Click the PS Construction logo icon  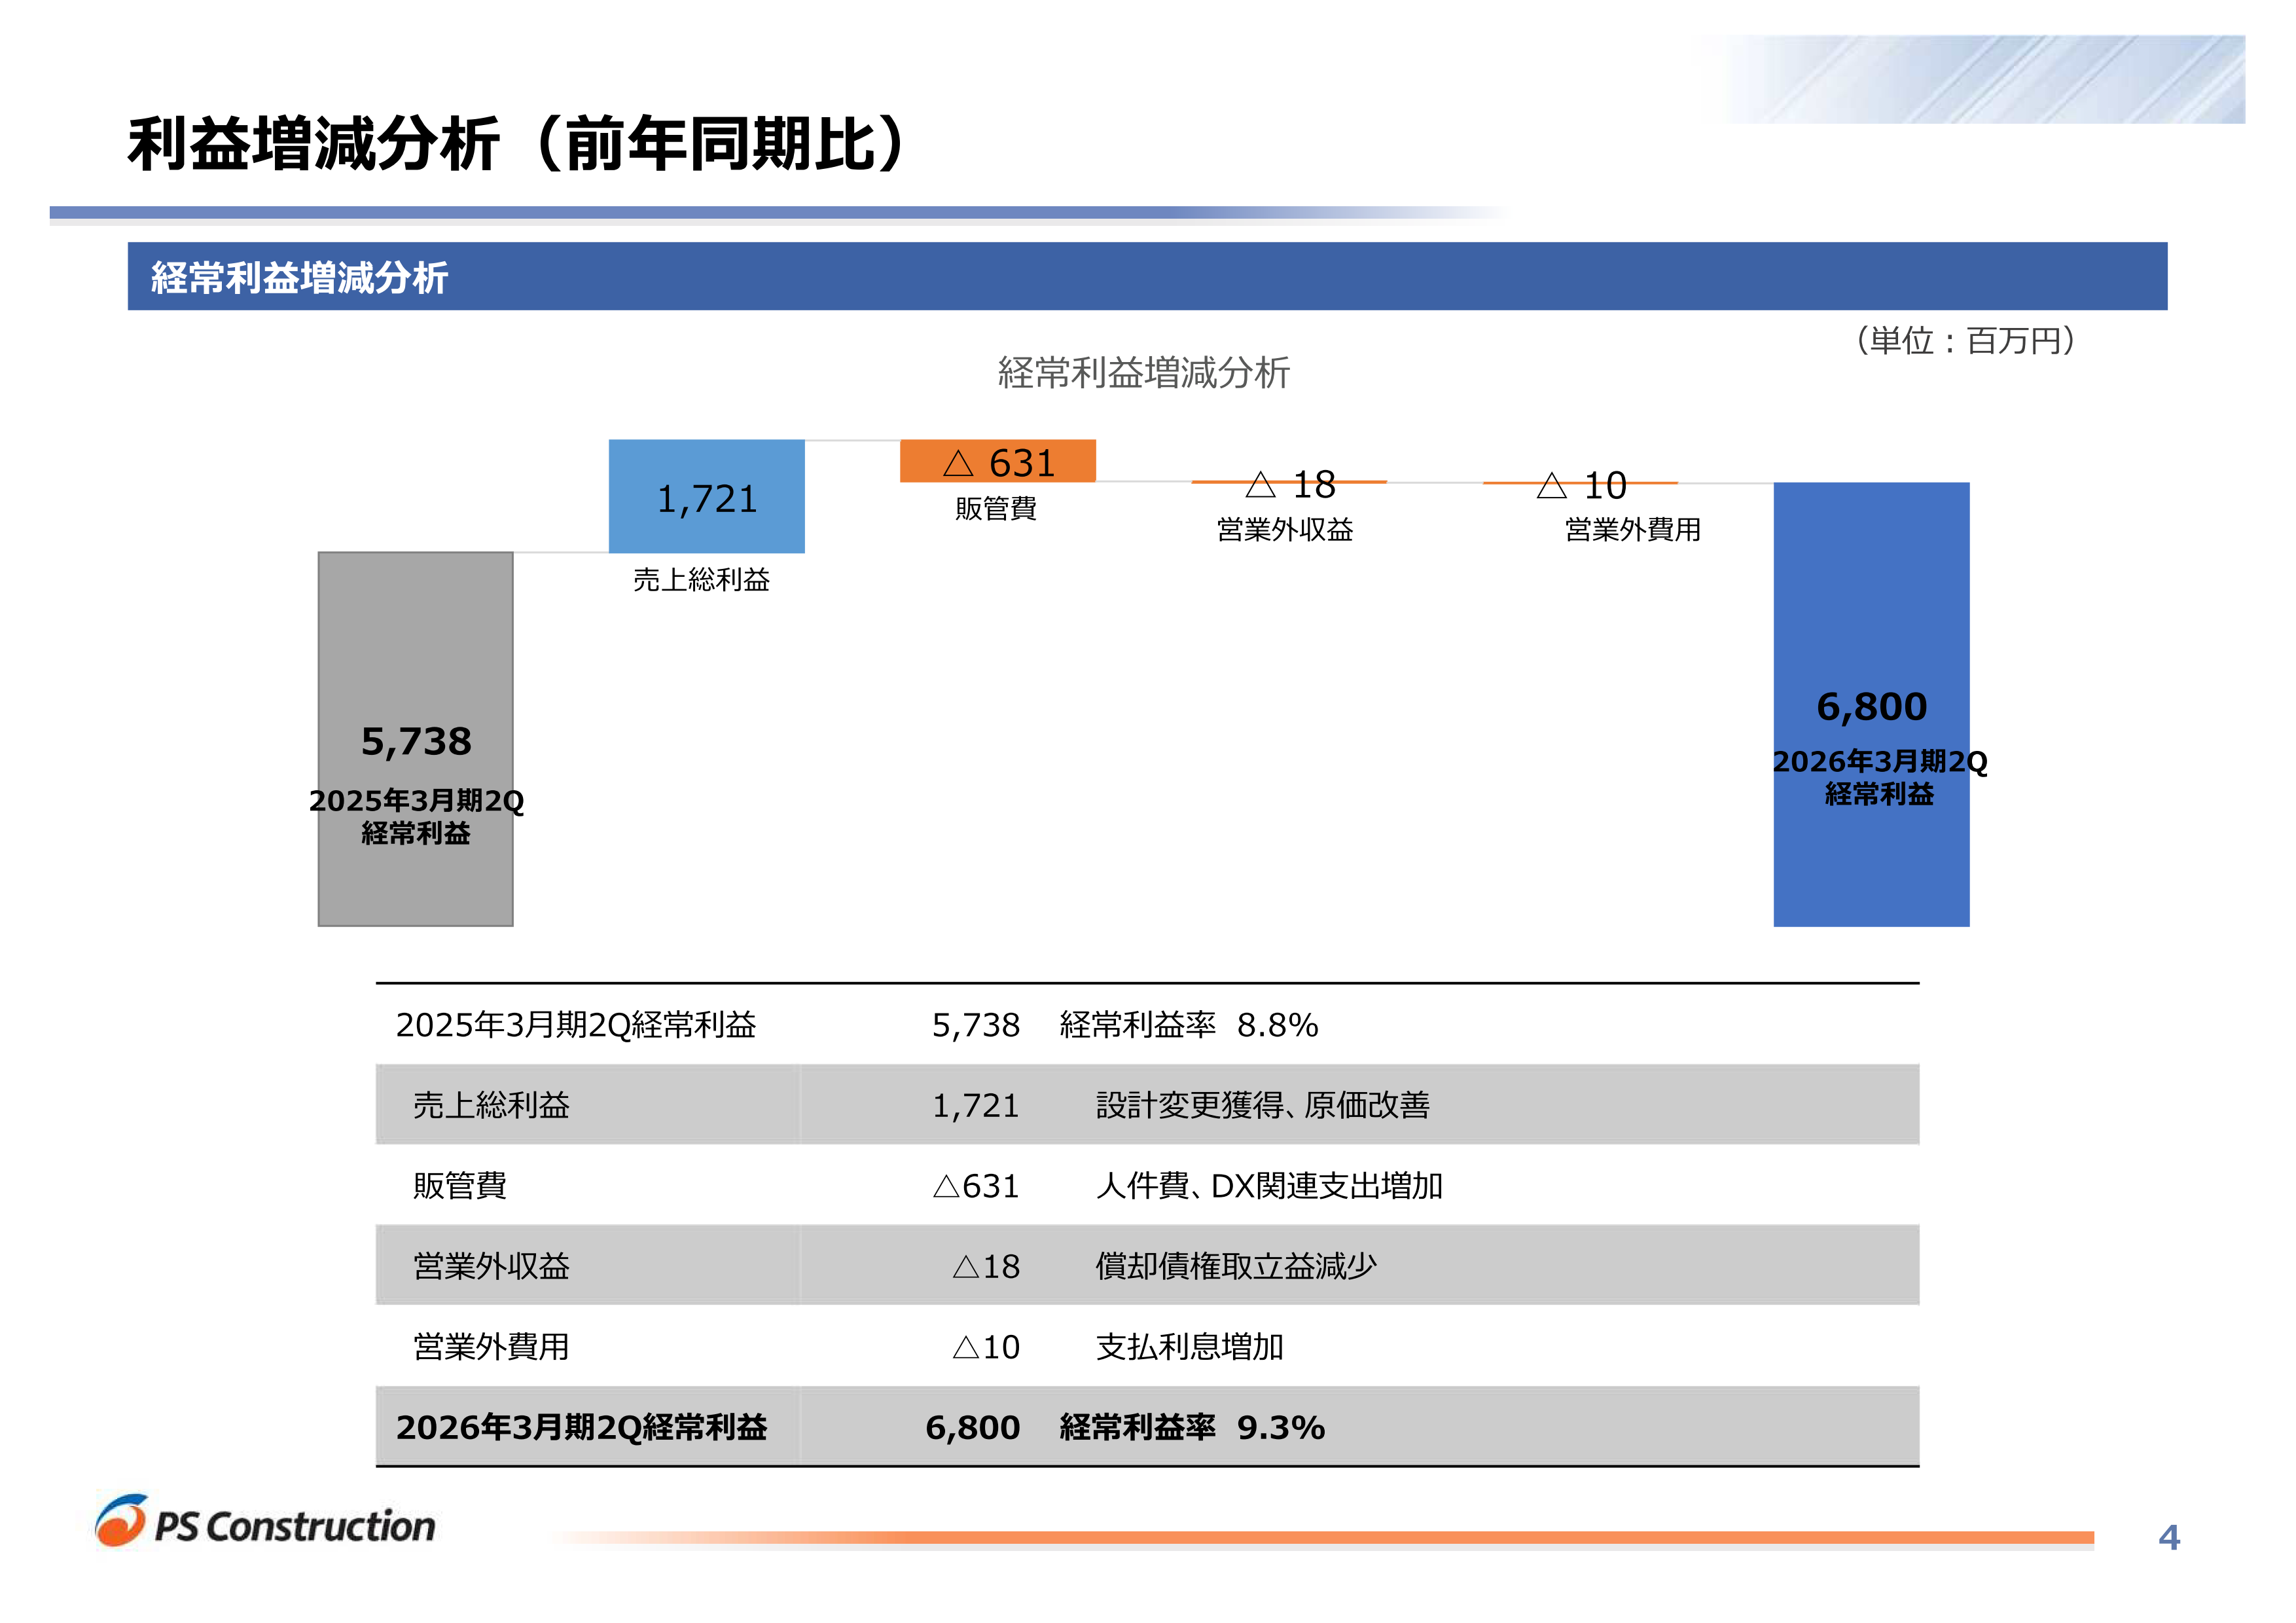[122, 1520]
